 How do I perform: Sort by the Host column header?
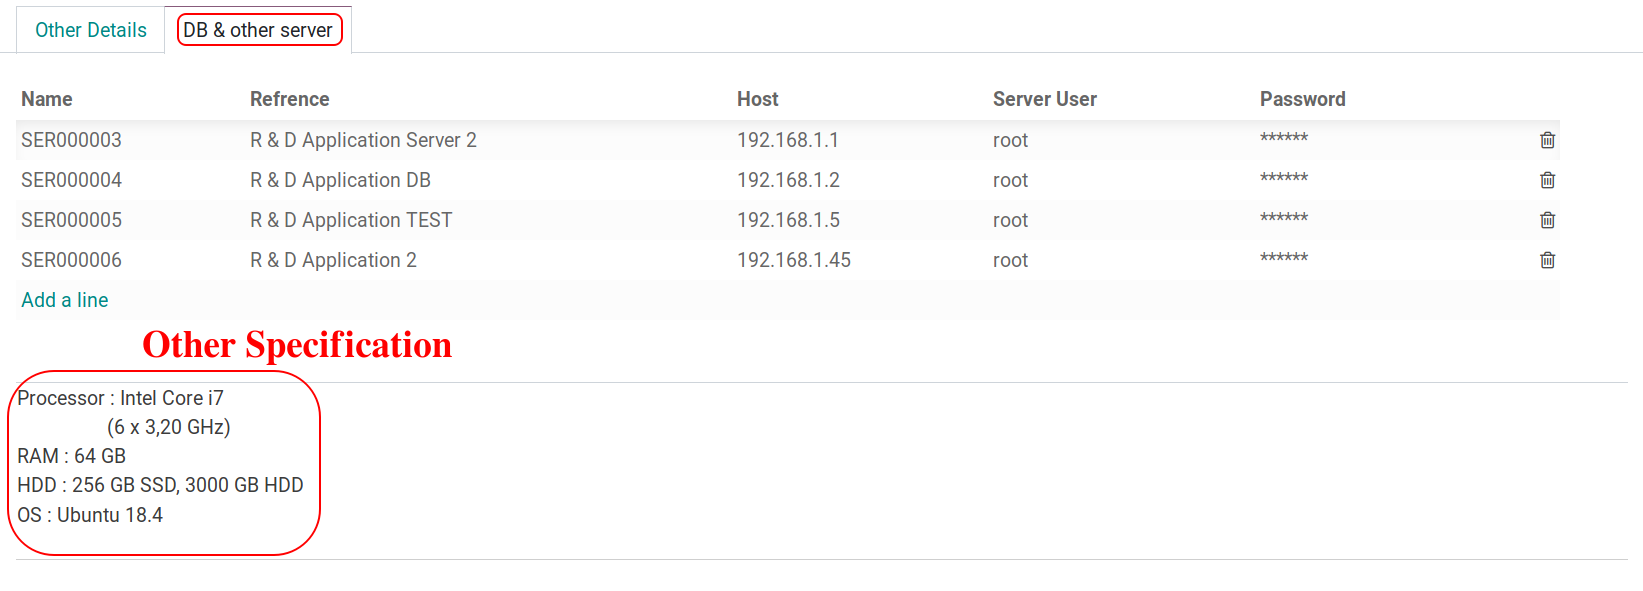(x=757, y=99)
